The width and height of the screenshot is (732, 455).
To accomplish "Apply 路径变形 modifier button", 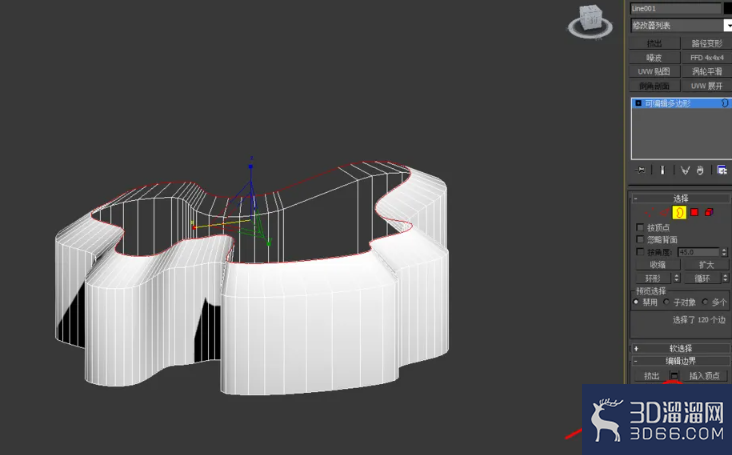I will pos(707,43).
